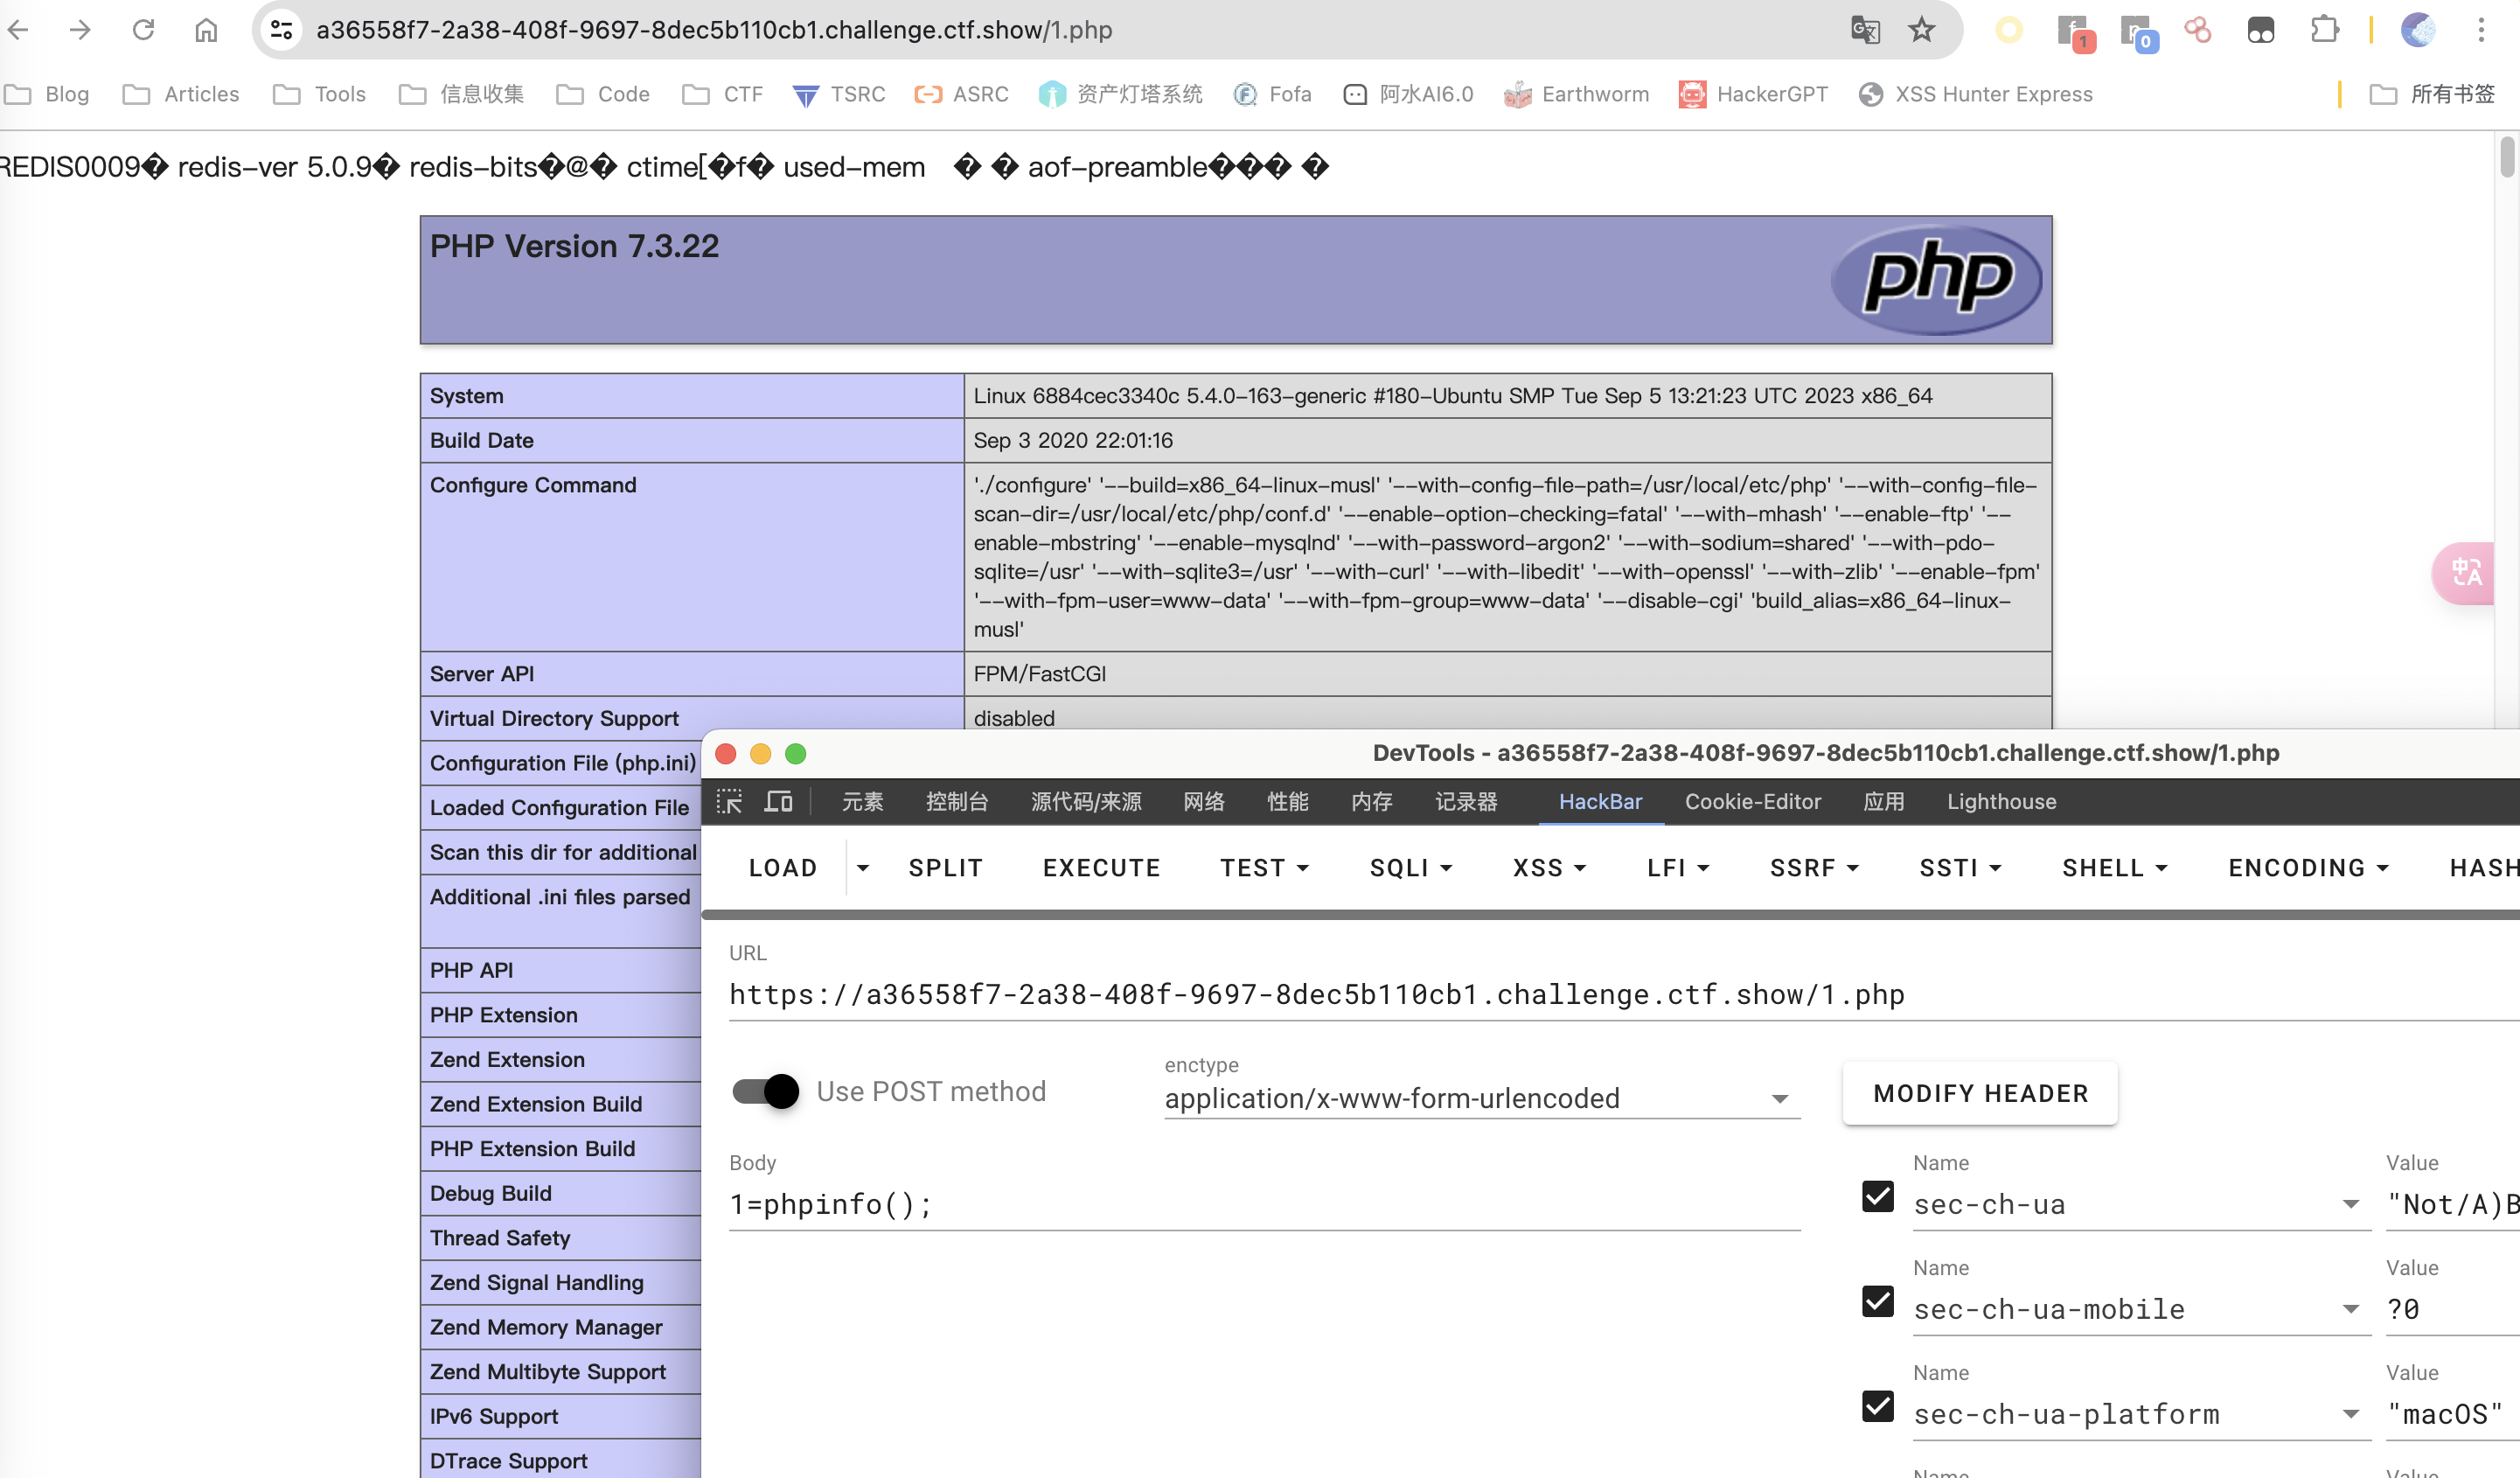Expand the enctype dropdown

coord(1482,1098)
